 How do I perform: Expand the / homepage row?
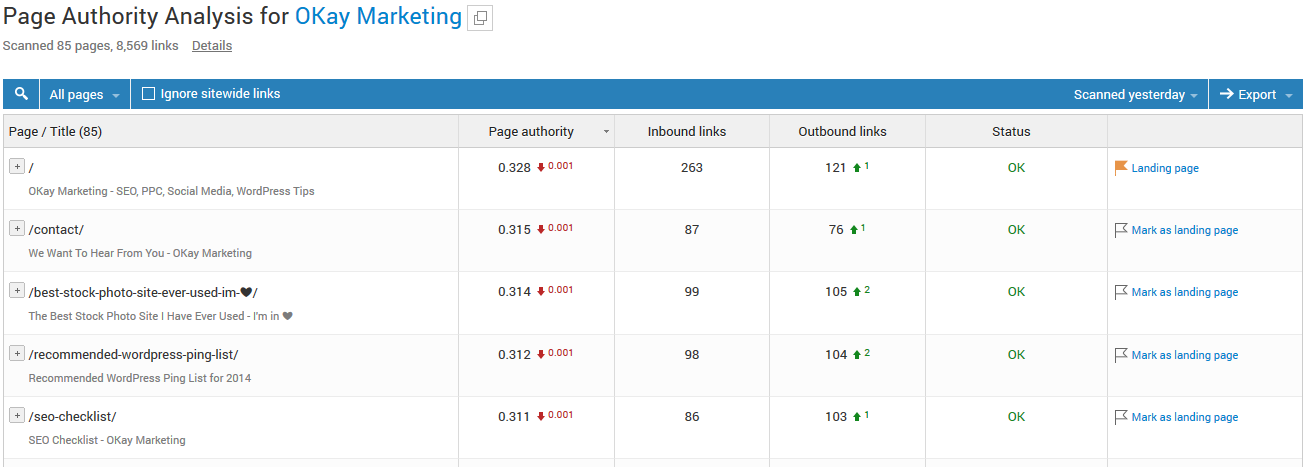[16, 166]
